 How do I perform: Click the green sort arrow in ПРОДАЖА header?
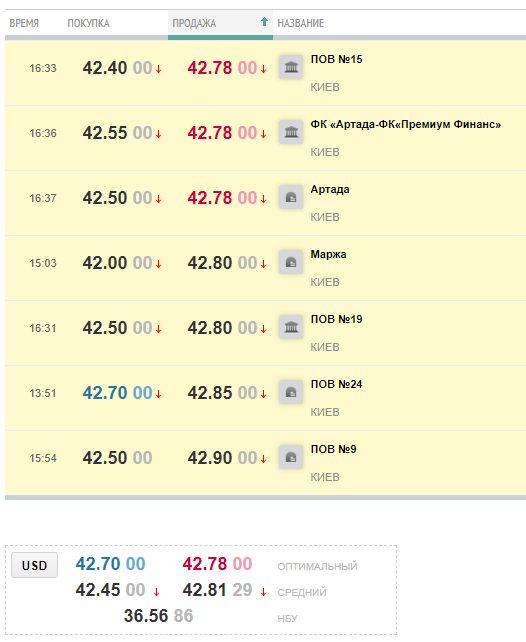point(264,22)
